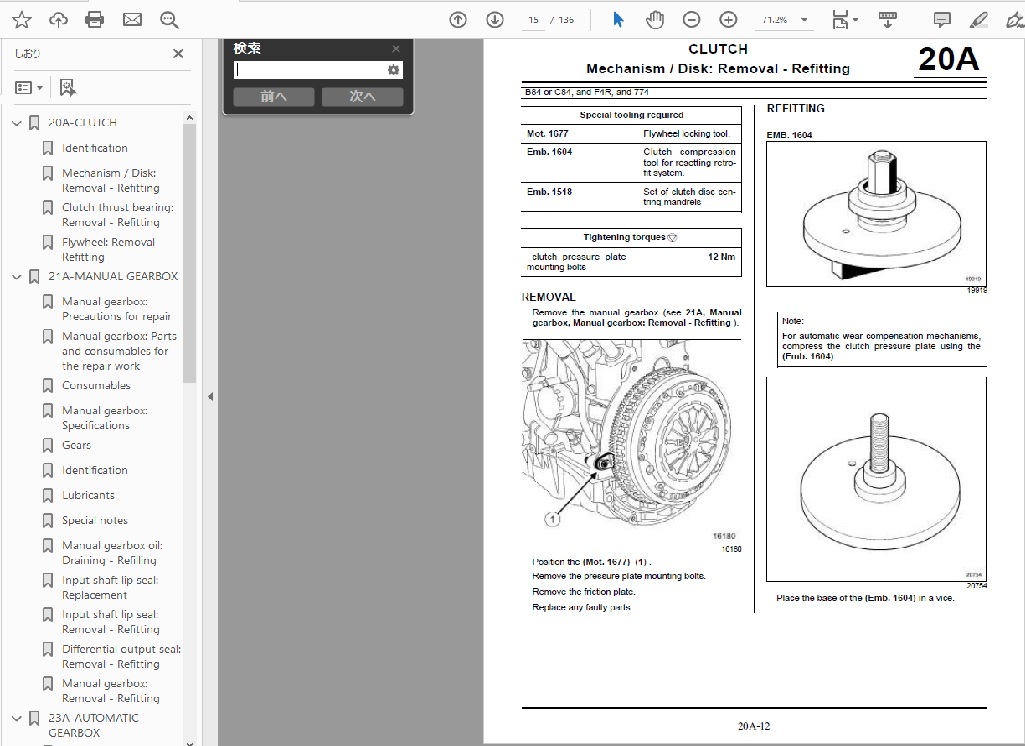Collapse the 20A-CLUTCH bookmark section
Screen dimensions: 1025x746
coord(17,123)
